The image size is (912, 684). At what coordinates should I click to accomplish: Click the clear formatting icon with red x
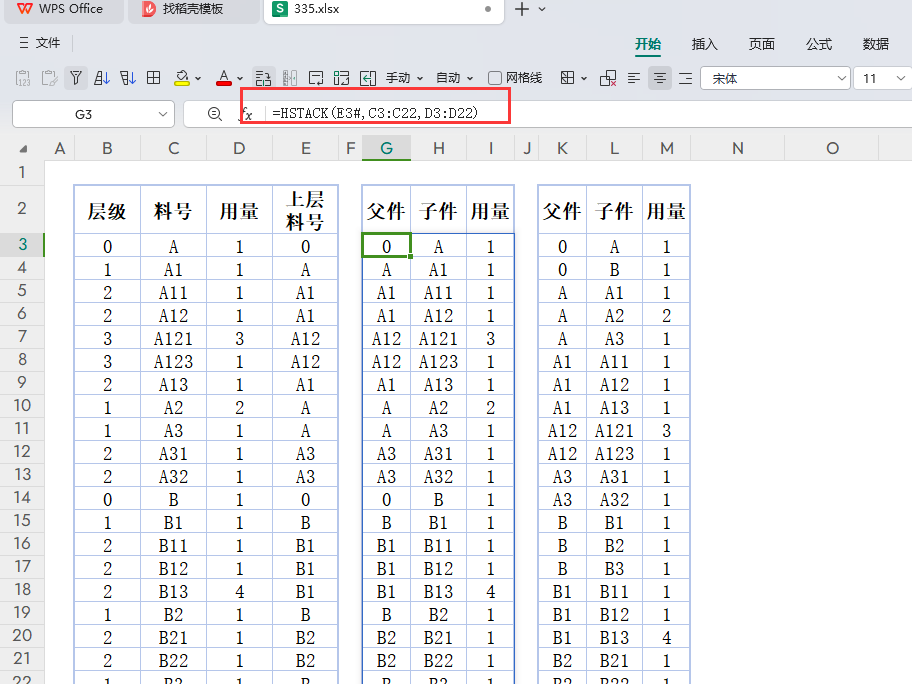[608, 78]
